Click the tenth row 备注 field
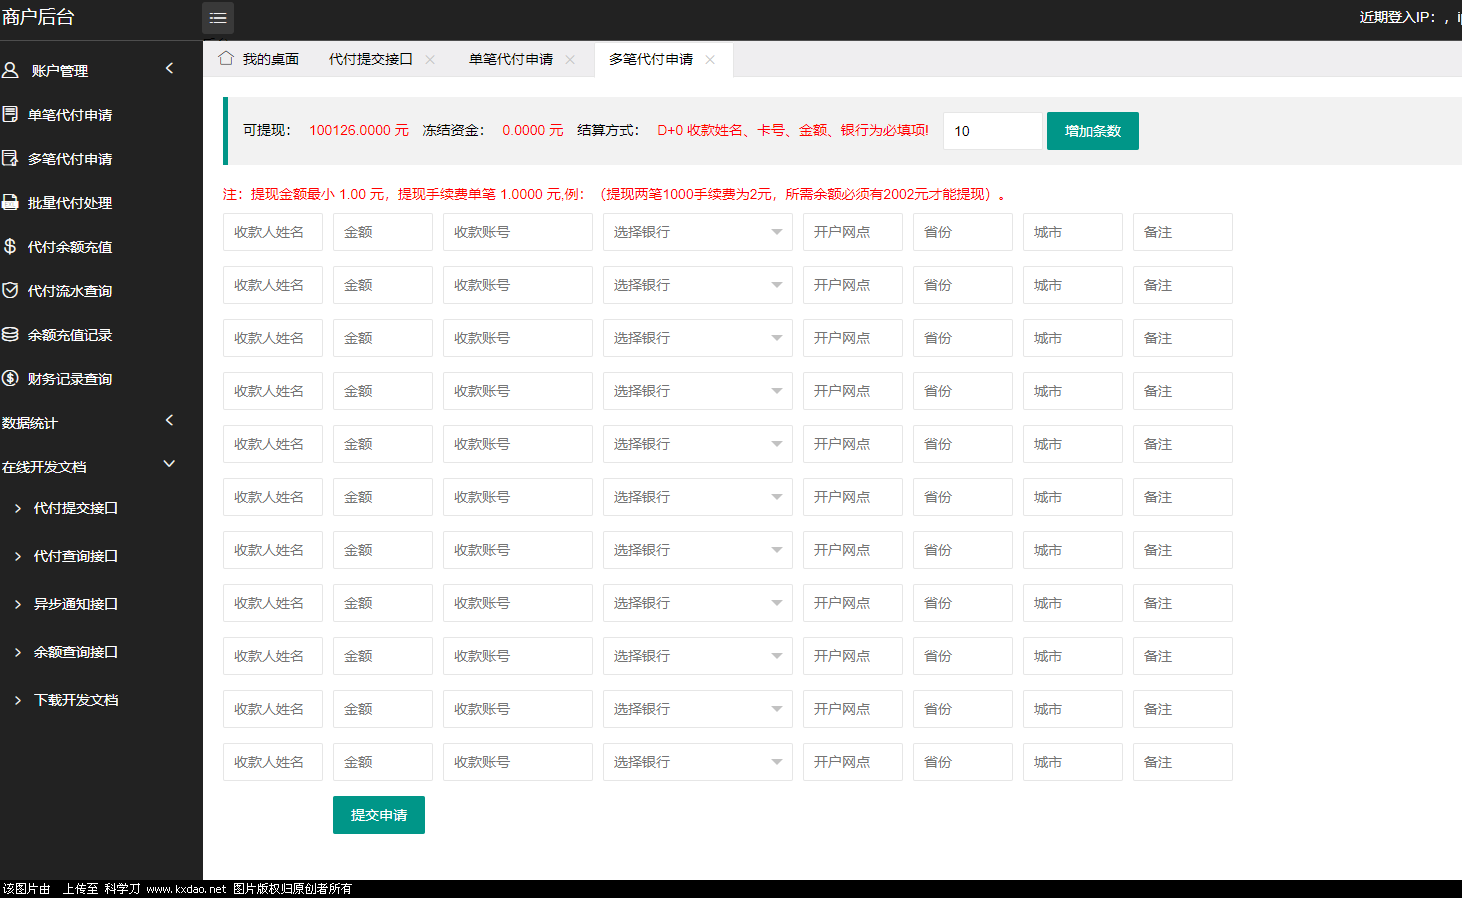Image resolution: width=1462 pixels, height=898 pixels. pos(1183,709)
